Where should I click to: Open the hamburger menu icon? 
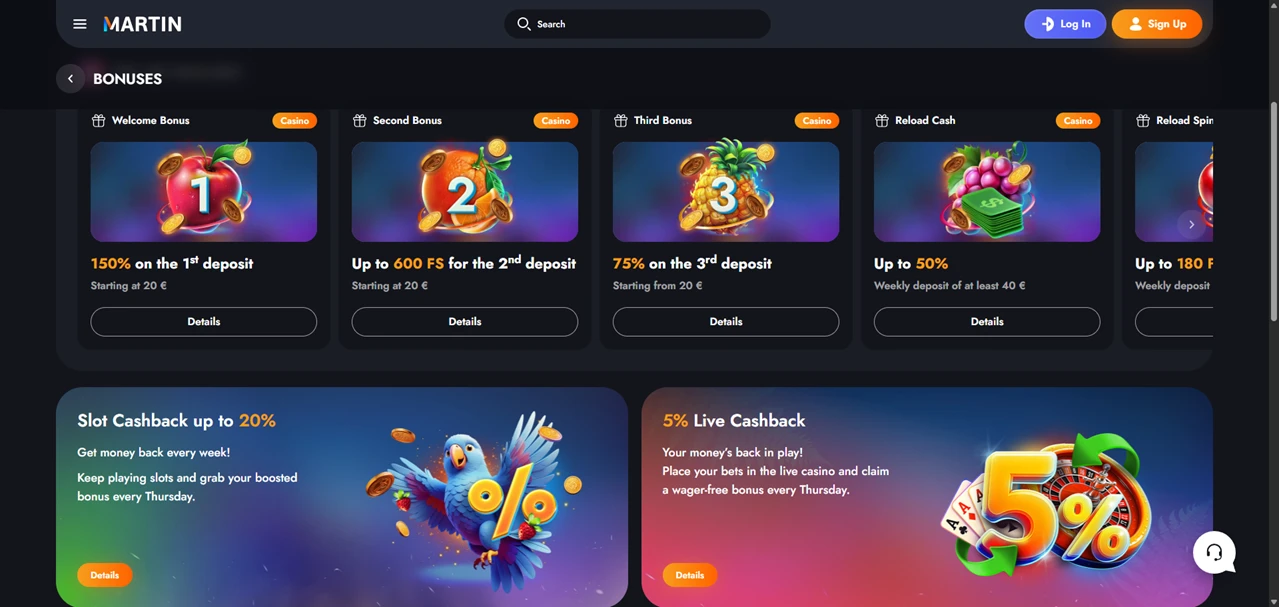(80, 24)
